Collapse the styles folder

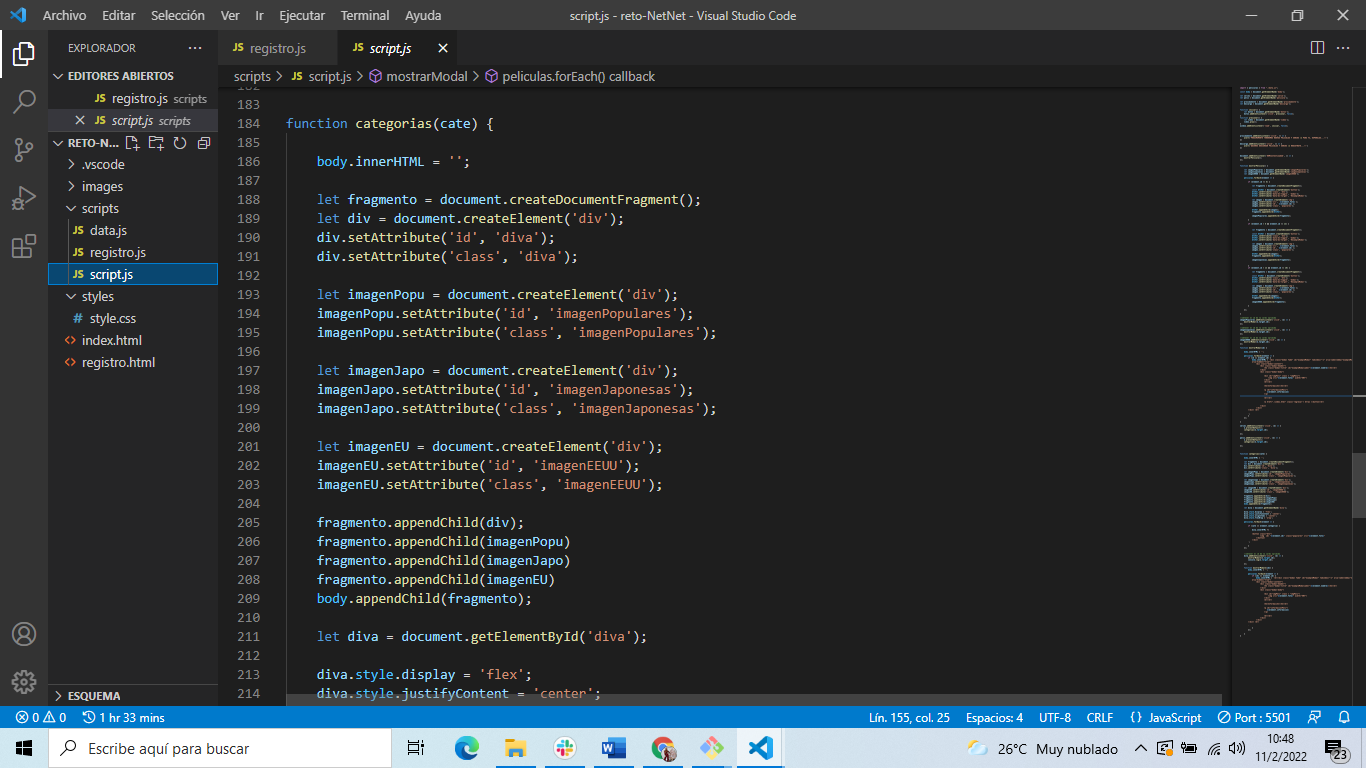pyautogui.click(x=133, y=296)
